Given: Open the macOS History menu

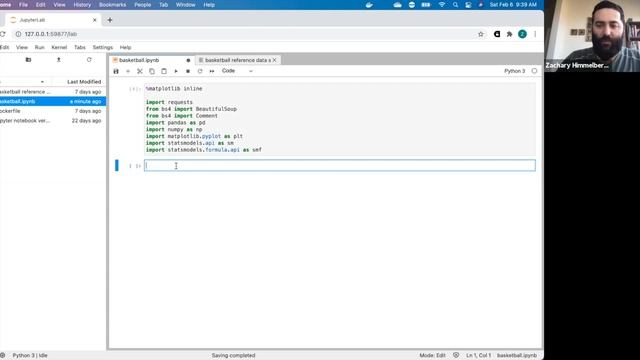Looking at the screenshot, I should click(82, 5).
